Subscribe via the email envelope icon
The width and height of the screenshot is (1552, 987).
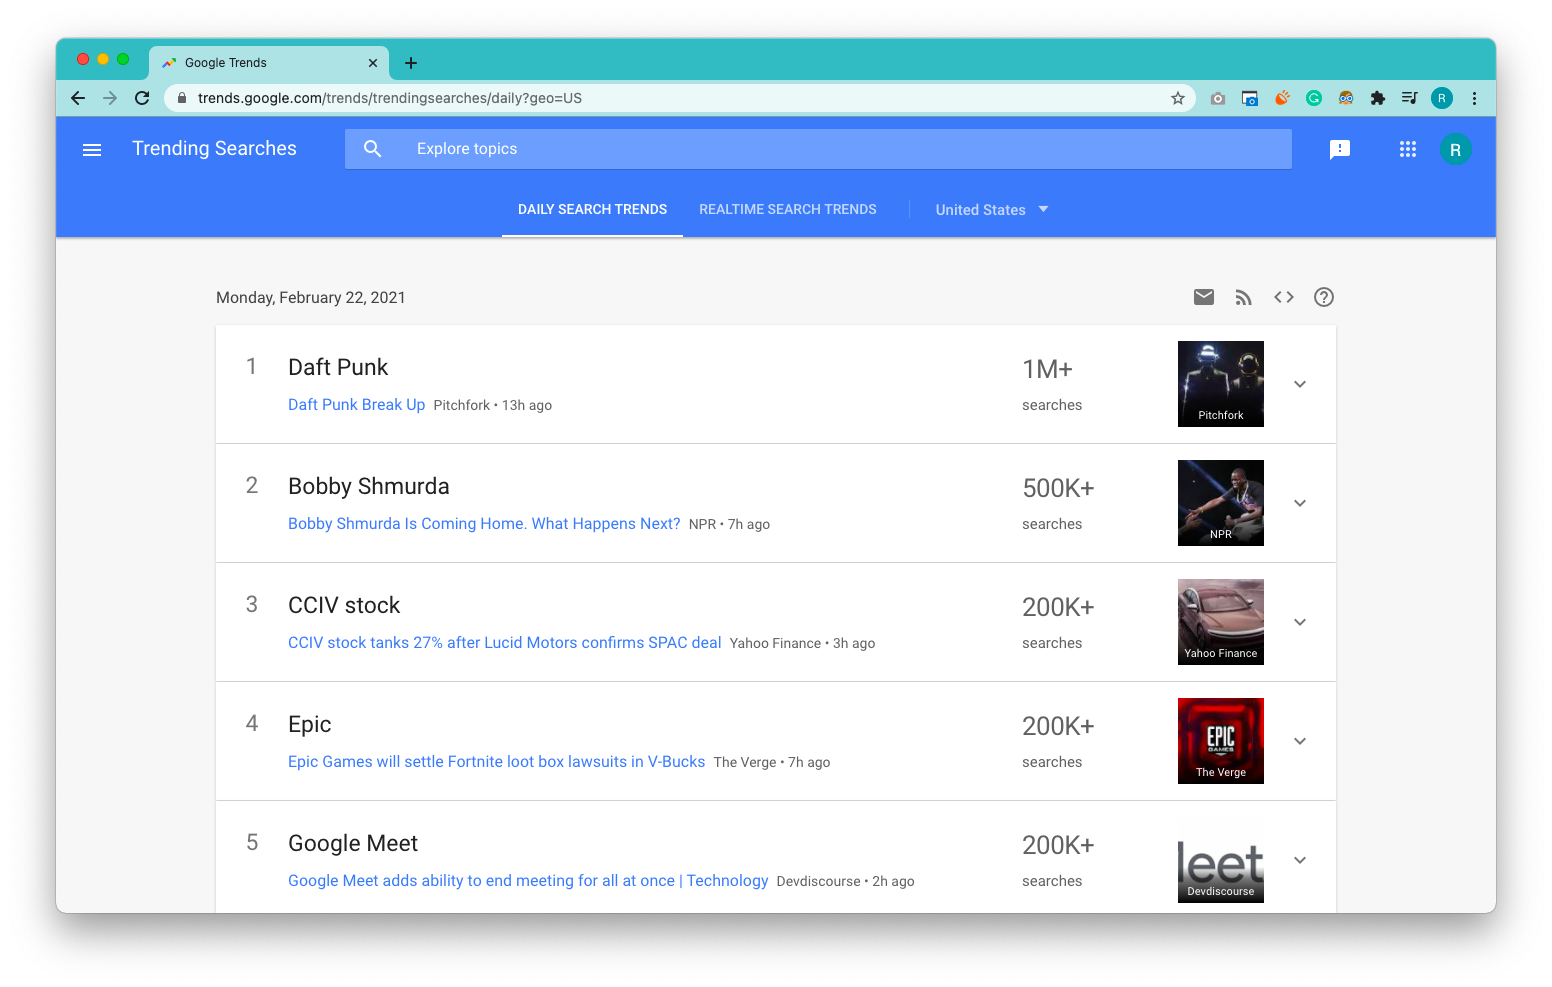coord(1204,297)
